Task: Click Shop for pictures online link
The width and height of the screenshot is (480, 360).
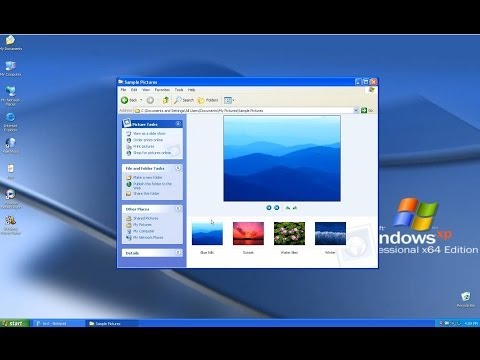Action: [x=149, y=153]
